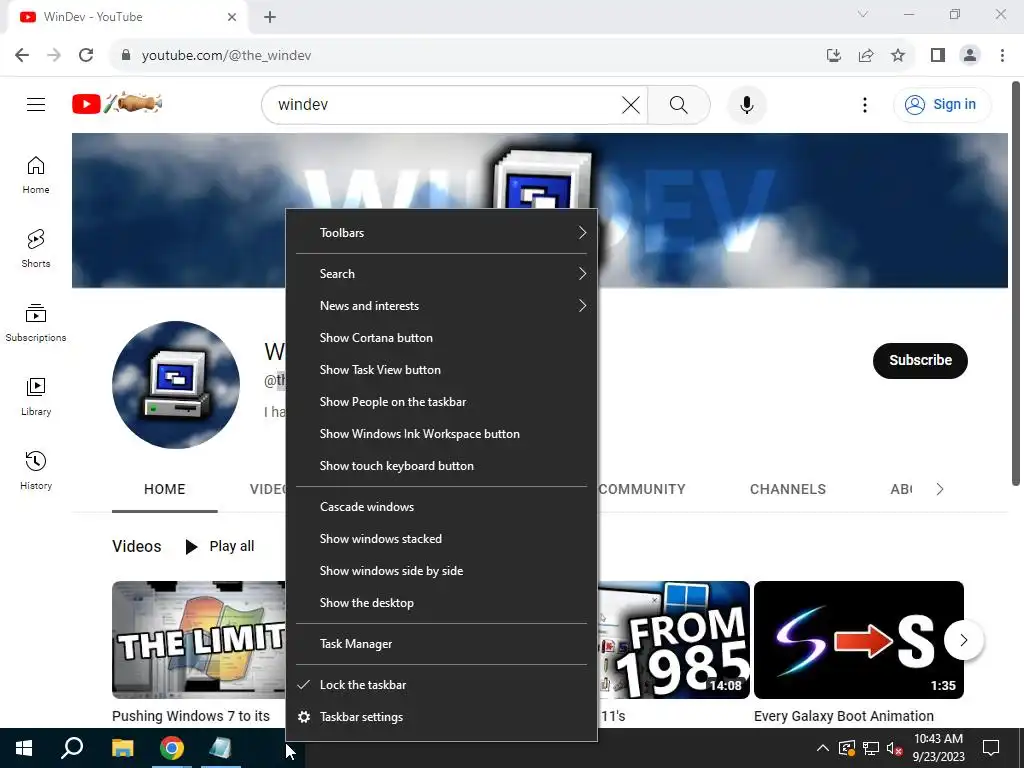Open the tab search dropdown arrow
Image resolution: width=1024 pixels, height=768 pixels.
863,14
